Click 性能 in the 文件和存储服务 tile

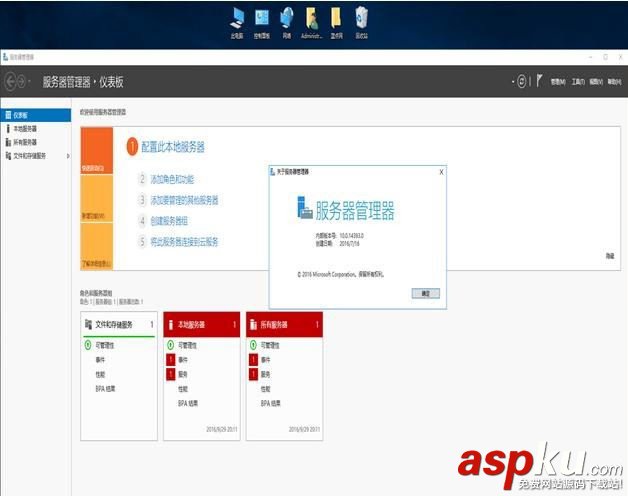click(100, 374)
